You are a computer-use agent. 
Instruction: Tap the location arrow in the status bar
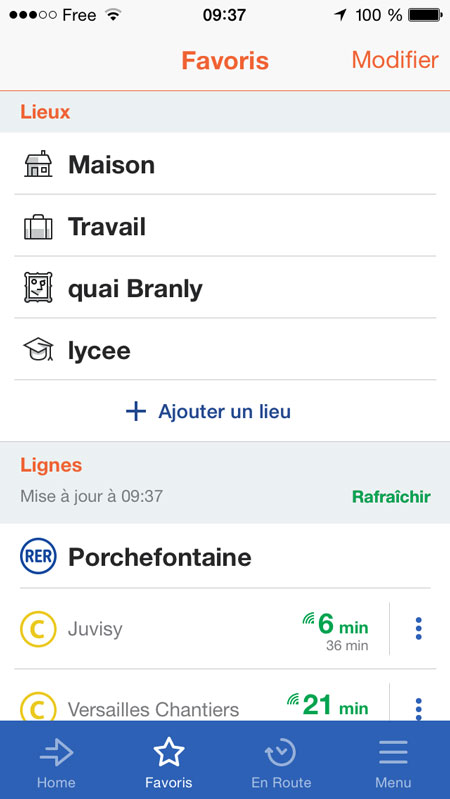(340, 15)
